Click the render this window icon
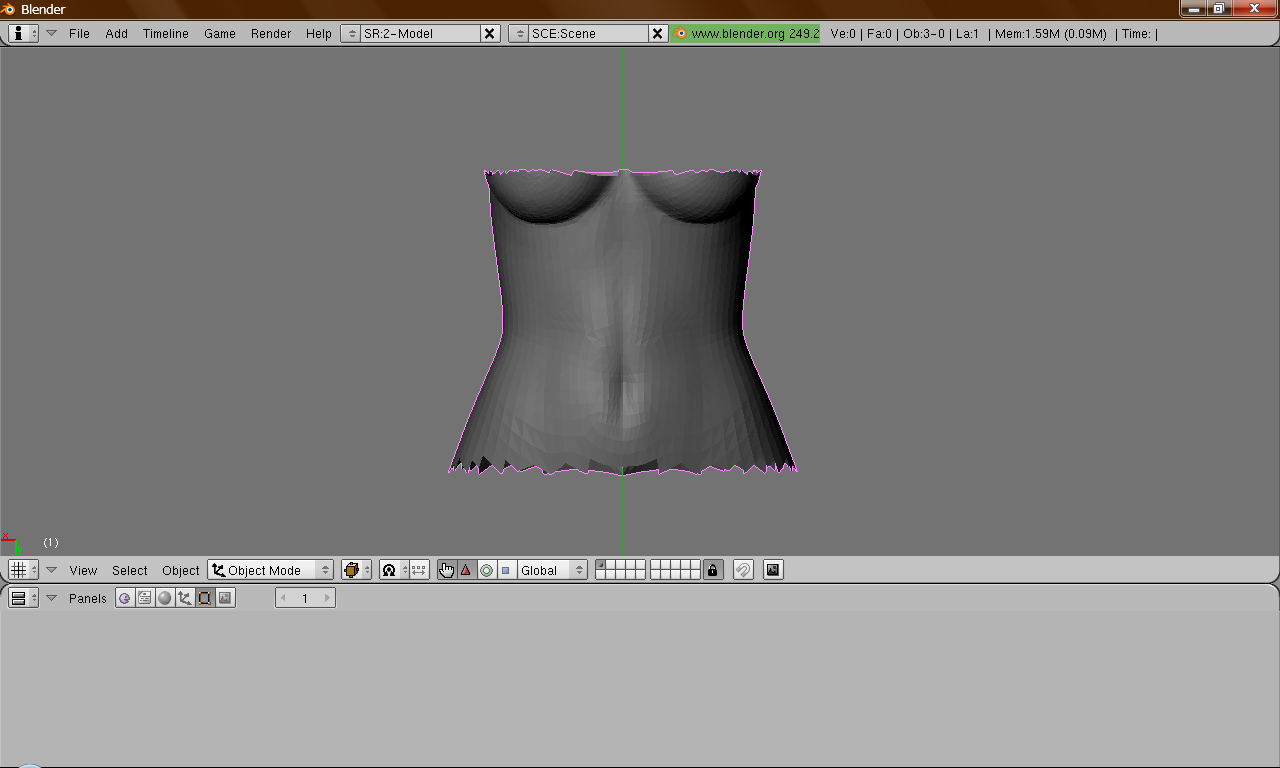The image size is (1280, 768). [772, 570]
